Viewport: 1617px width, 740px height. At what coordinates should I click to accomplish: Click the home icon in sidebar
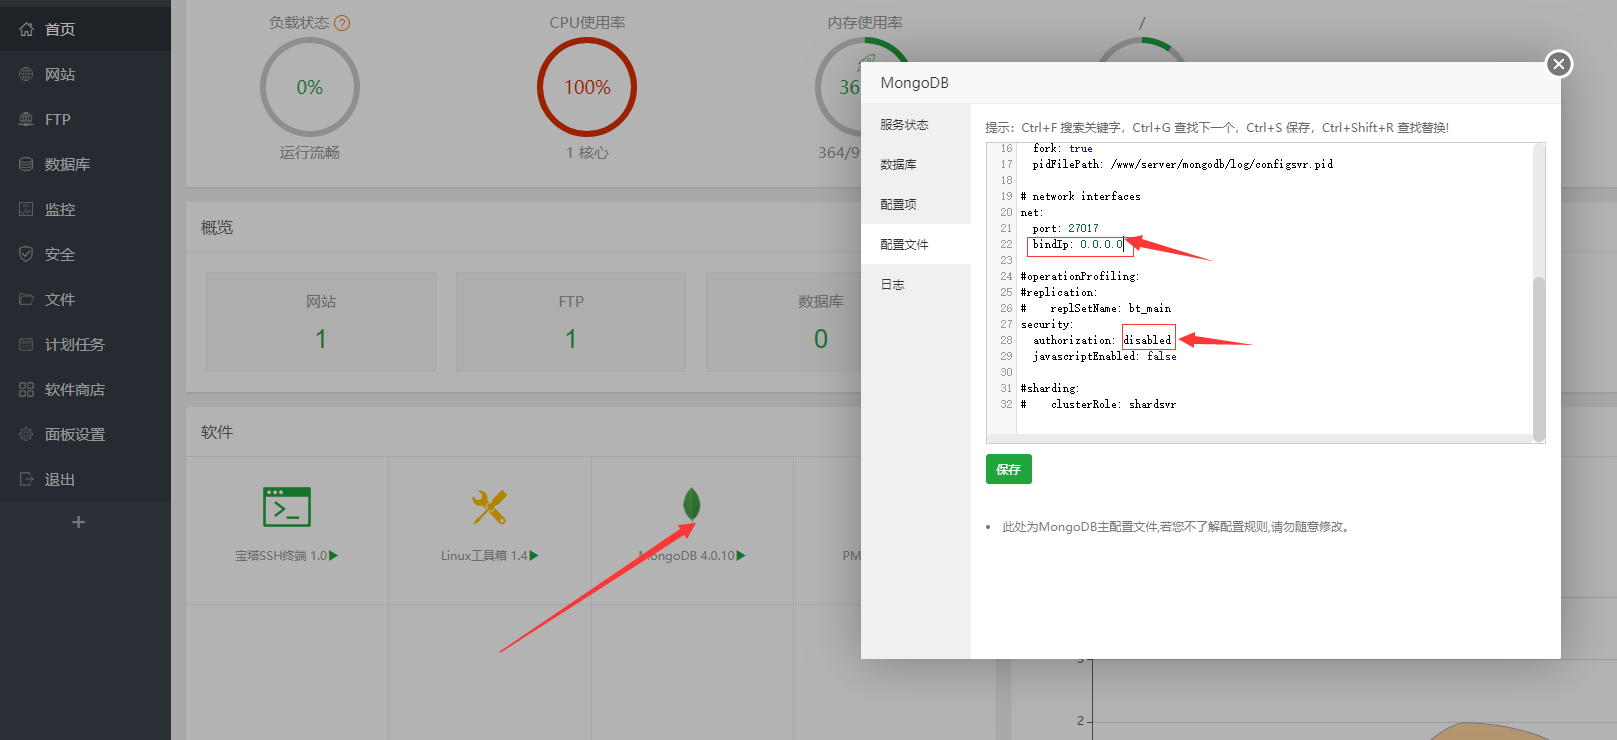[26, 29]
